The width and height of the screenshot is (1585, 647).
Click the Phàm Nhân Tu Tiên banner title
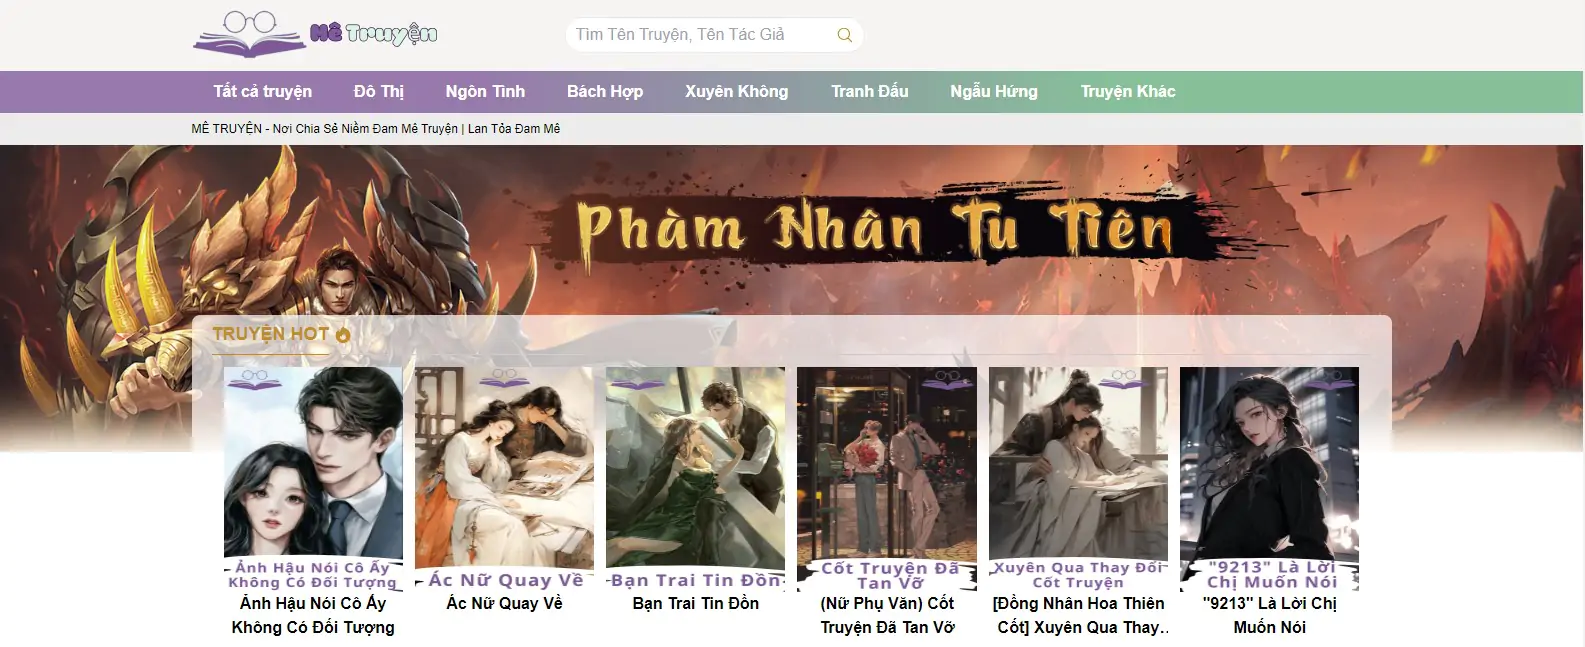[872, 230]
